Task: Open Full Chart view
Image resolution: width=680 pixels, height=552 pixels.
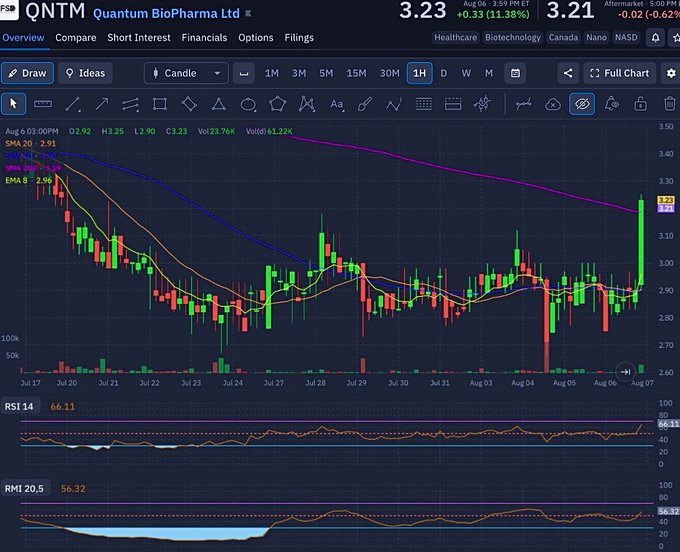Action: click(620, 73)
